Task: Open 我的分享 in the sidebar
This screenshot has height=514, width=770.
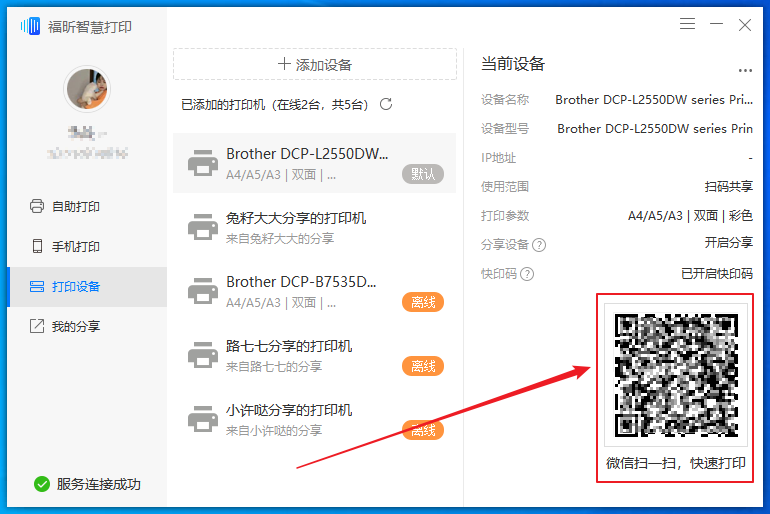Action: pos(87,326)
